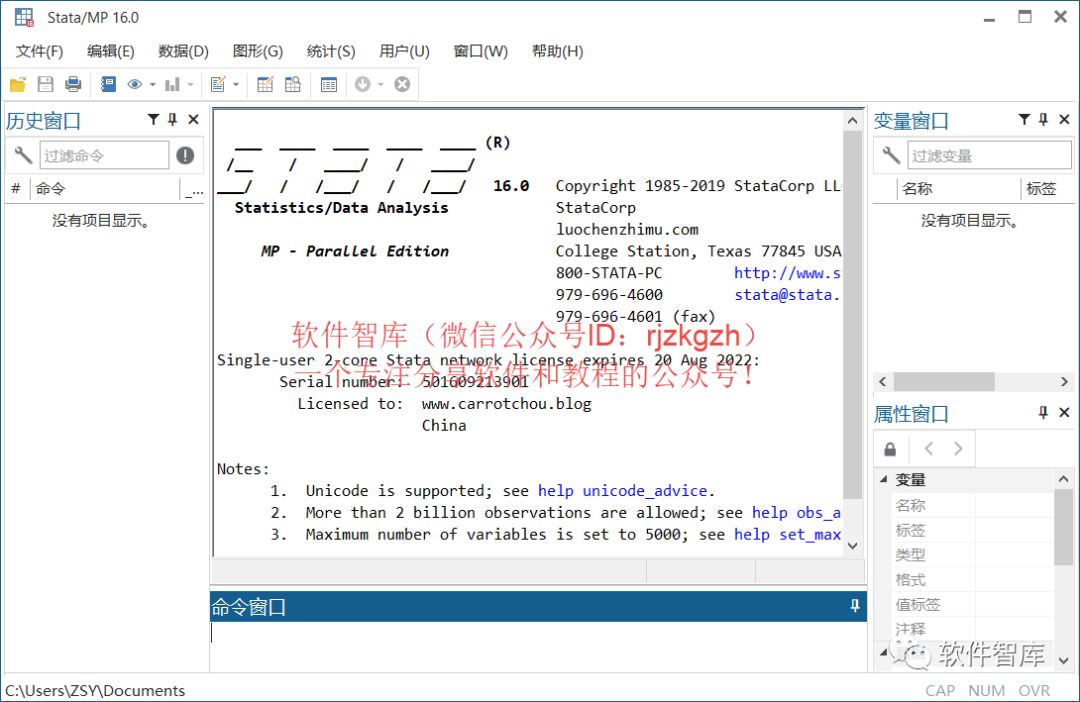Open the 窗口(W) menu

point(480,52)
